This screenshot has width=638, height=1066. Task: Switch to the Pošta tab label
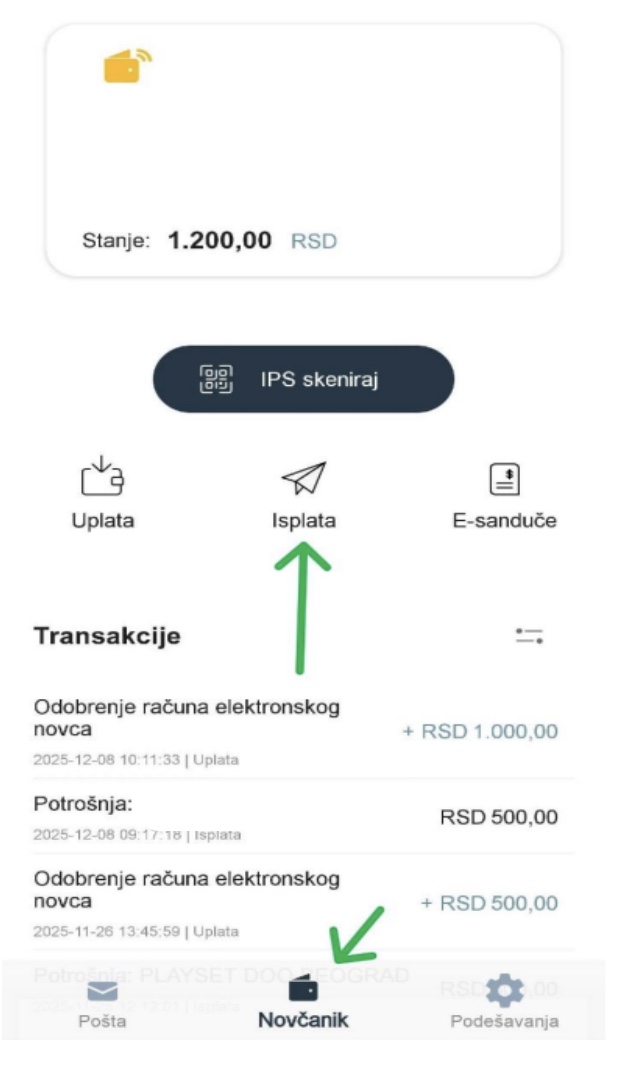tap(99, 1022)
